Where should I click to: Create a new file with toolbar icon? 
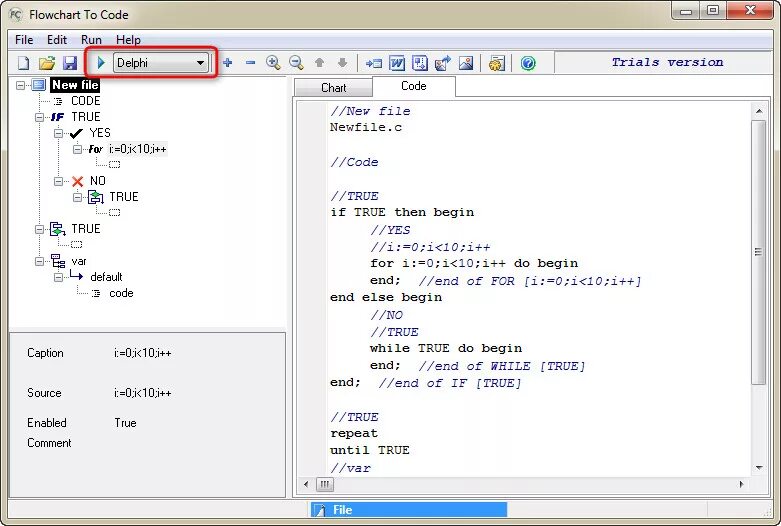23,63
